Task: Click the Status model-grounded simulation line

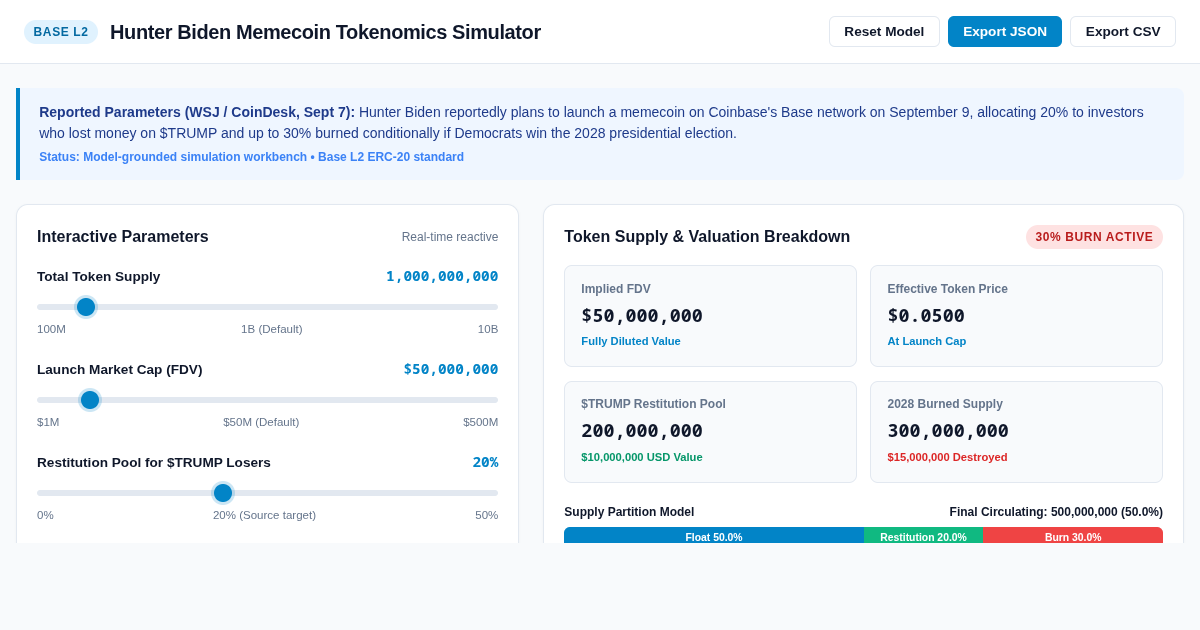Action: 251,157
